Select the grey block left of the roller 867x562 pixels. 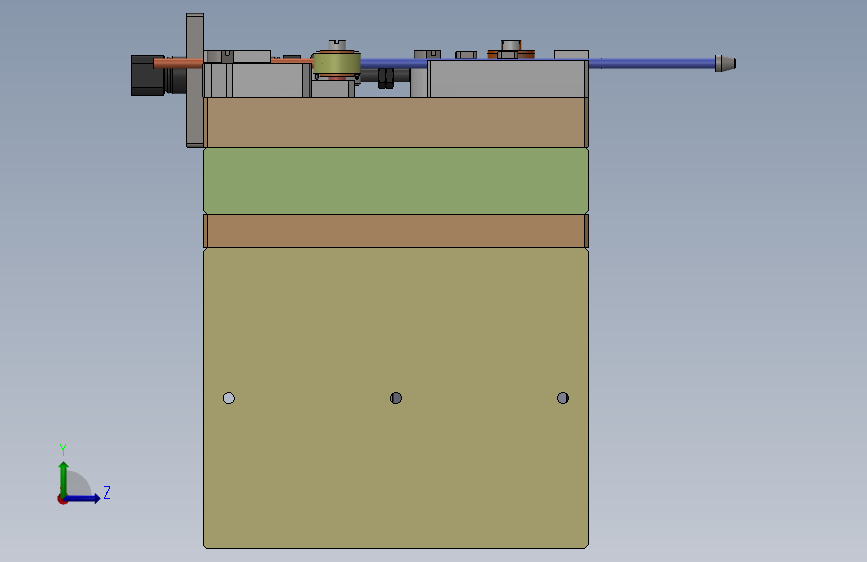coord(267,81)
